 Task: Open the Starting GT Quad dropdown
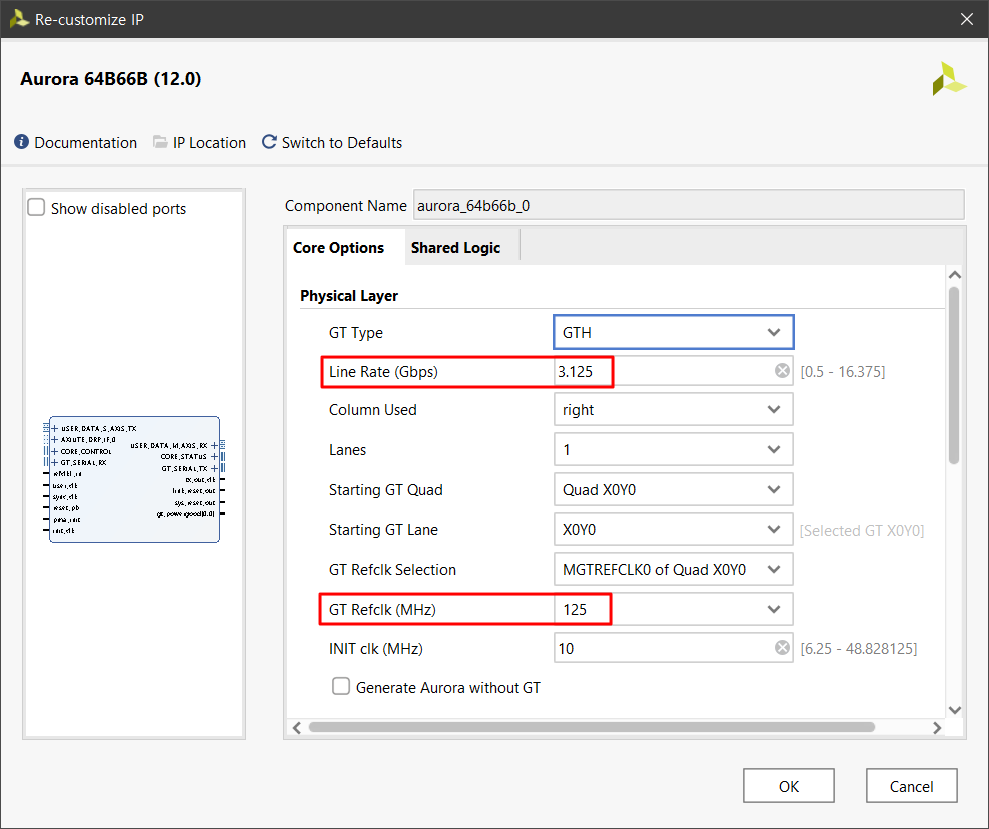pyautogui.click(x=674, y=490)
